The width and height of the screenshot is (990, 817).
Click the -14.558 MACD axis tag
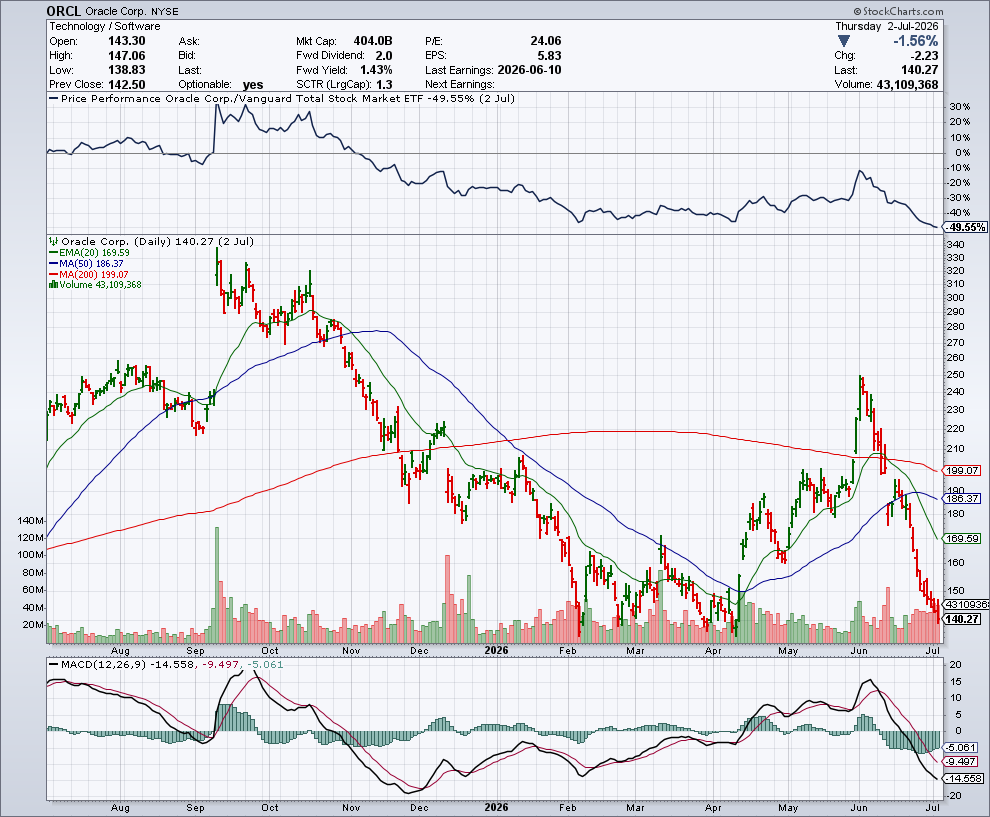(963, 778)
